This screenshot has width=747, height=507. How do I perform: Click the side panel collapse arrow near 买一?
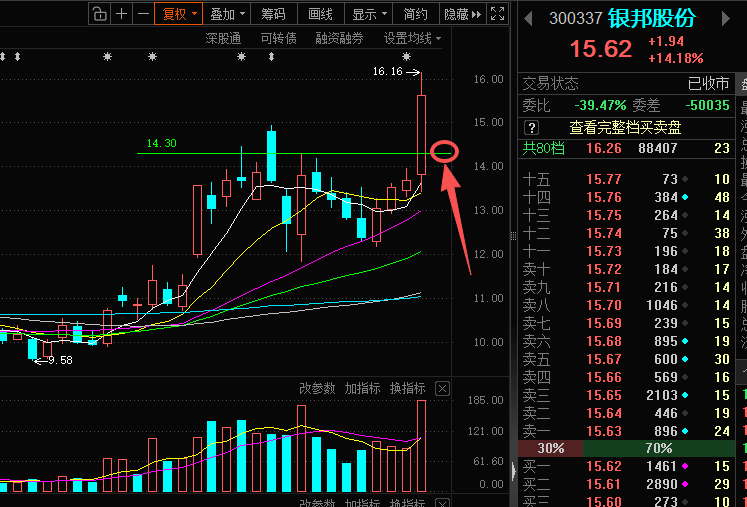click(x=514, y=471)
